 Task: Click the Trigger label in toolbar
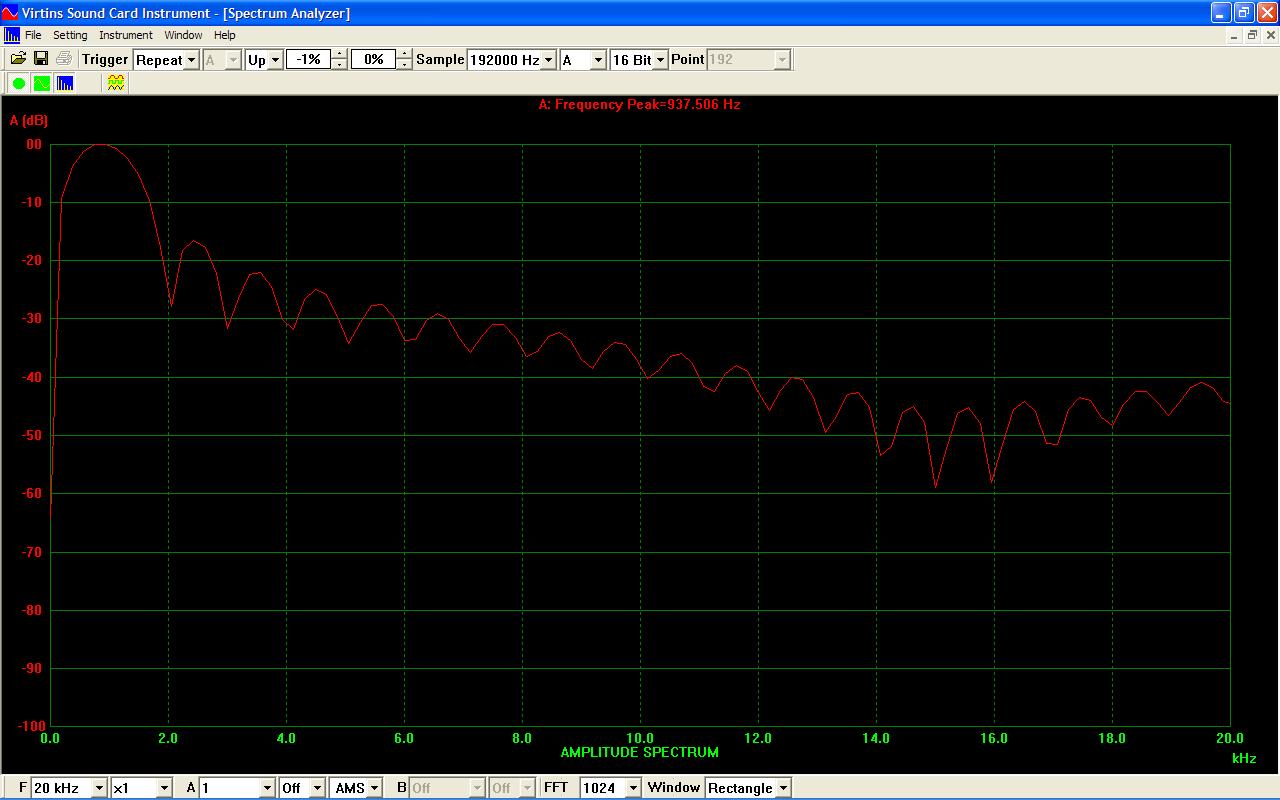coord(105,60)
